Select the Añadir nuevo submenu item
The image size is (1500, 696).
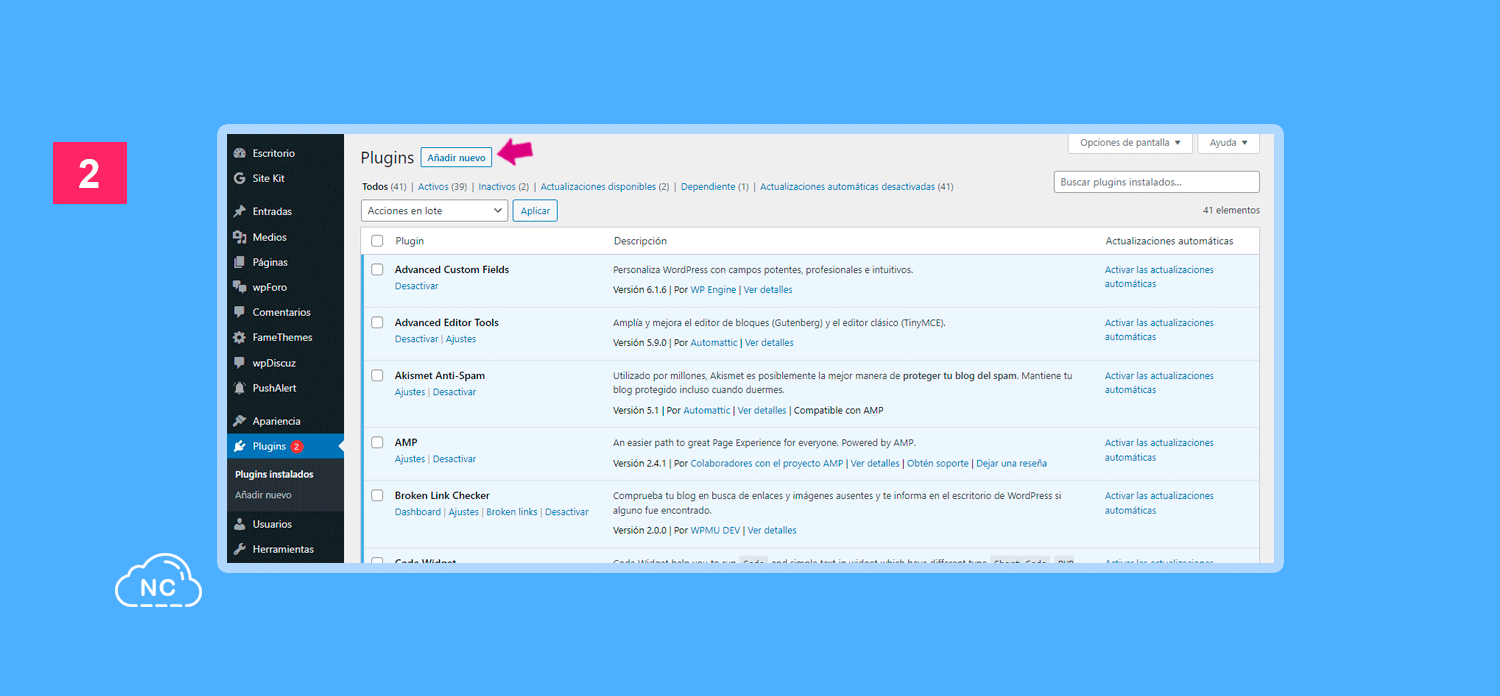point(263,495)
